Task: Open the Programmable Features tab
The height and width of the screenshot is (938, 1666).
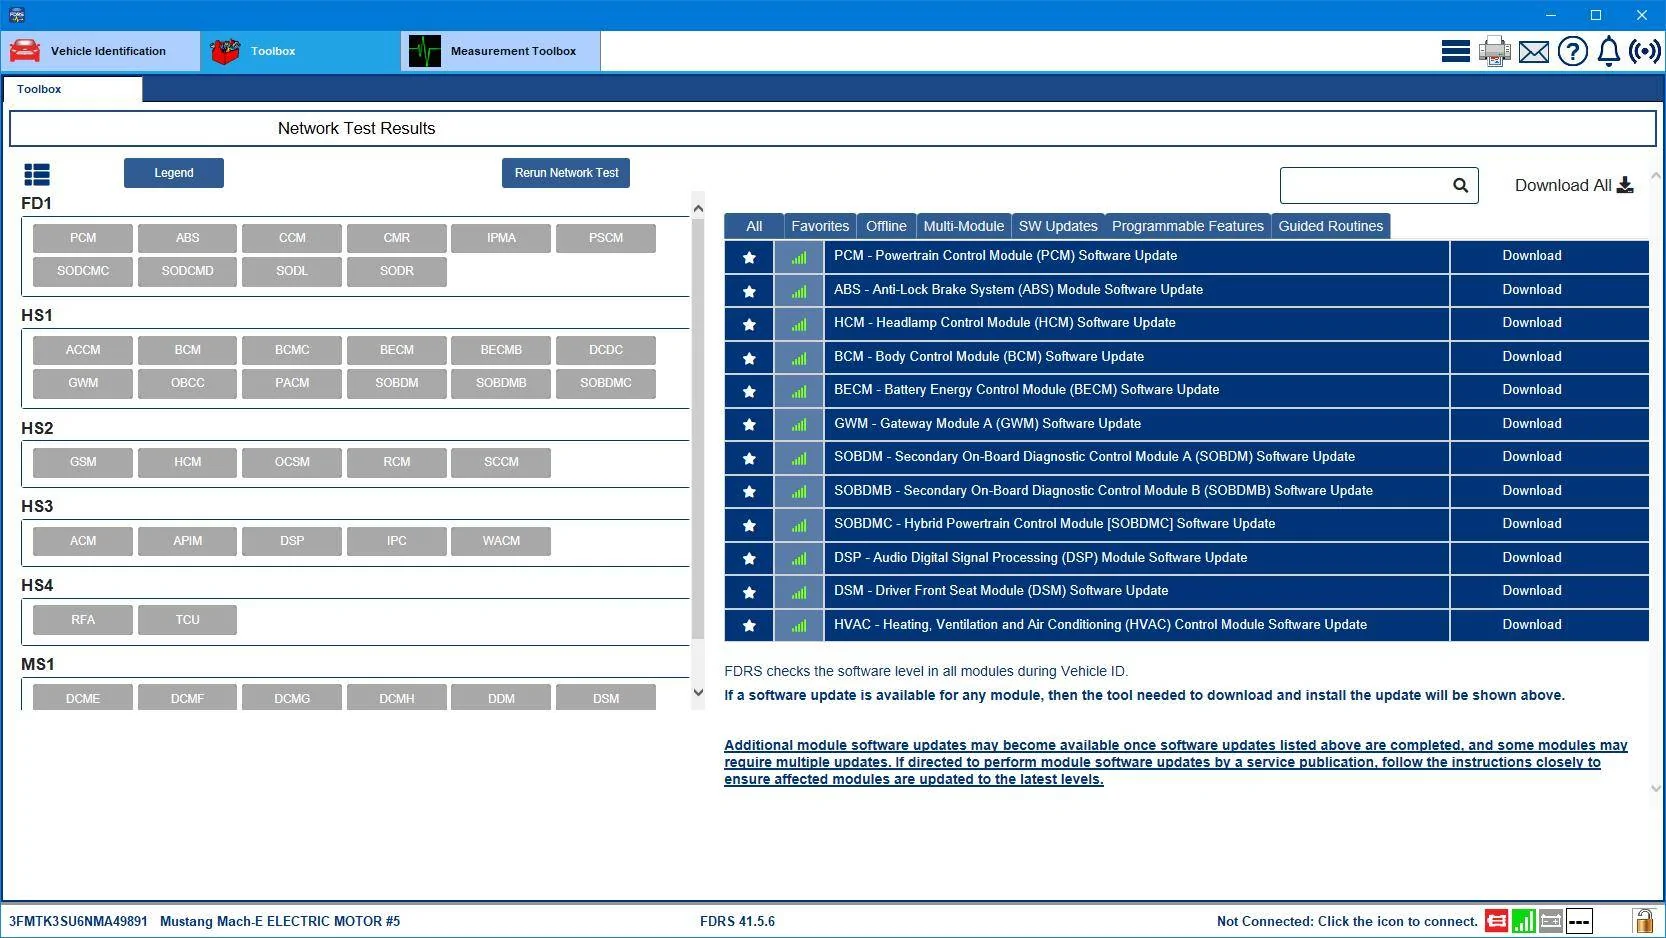Action: pos(1188,226)
